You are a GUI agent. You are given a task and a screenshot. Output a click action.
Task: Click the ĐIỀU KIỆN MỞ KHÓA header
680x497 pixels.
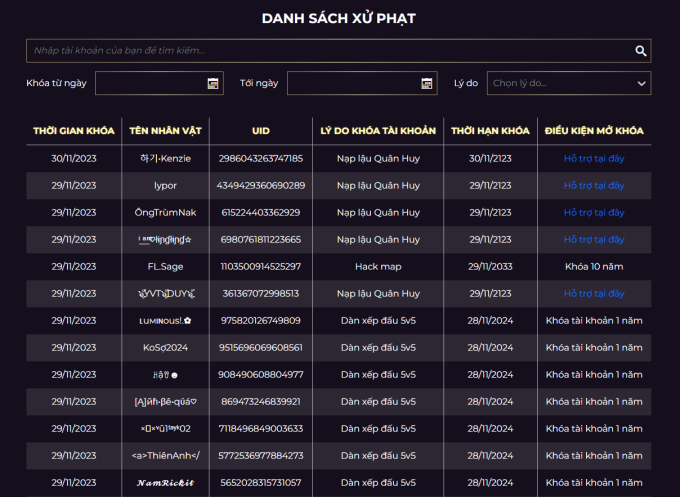click(593, 131)
